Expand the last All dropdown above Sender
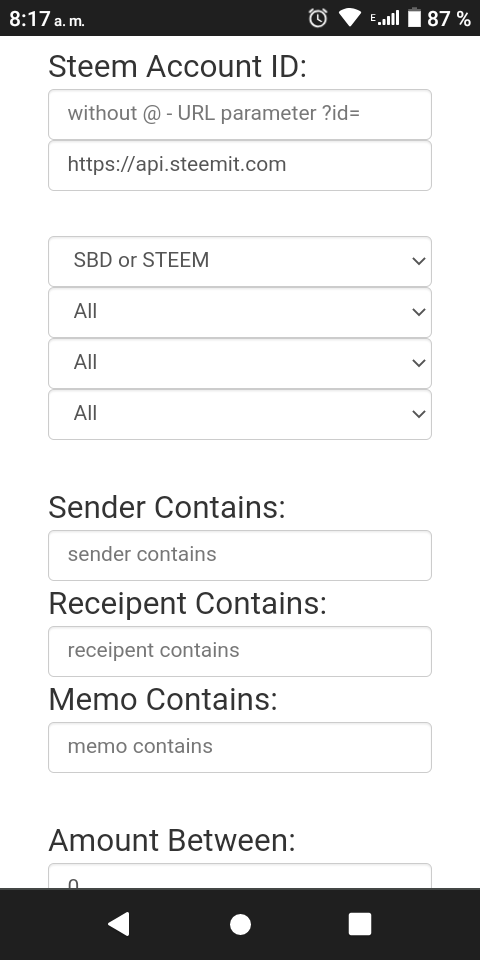The image size is (480, 960). click(x=240, y=414)
